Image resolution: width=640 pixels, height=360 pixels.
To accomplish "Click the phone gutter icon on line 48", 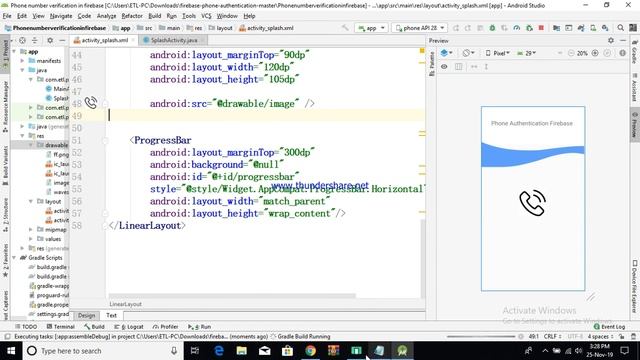I will [x=91, y=102].
